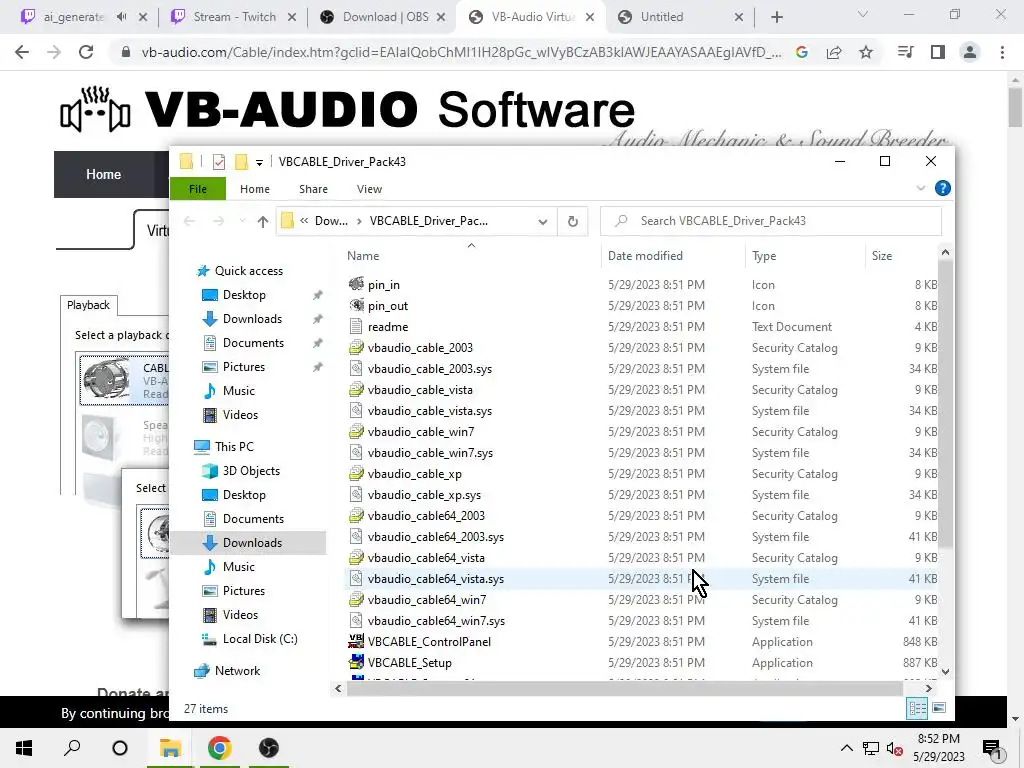
Task: Open Chrome profile avatar
Action: click(970, 52)
